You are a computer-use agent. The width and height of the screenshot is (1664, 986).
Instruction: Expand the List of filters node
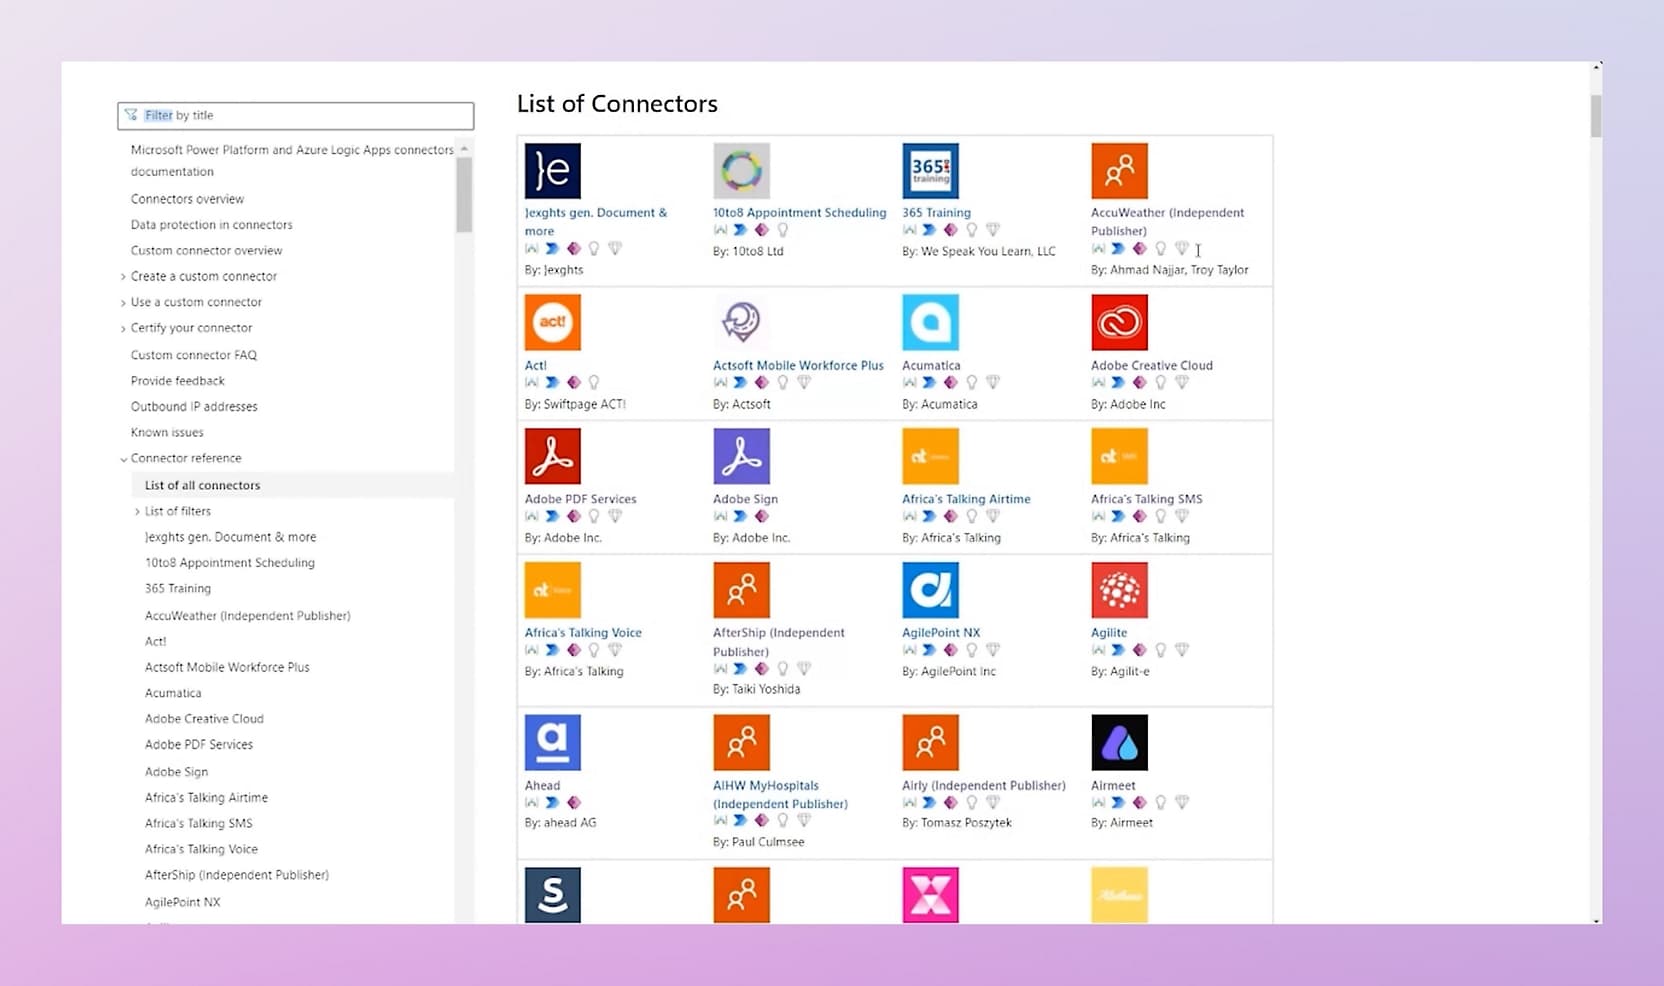pyautogui.click(x=137, y=512)
